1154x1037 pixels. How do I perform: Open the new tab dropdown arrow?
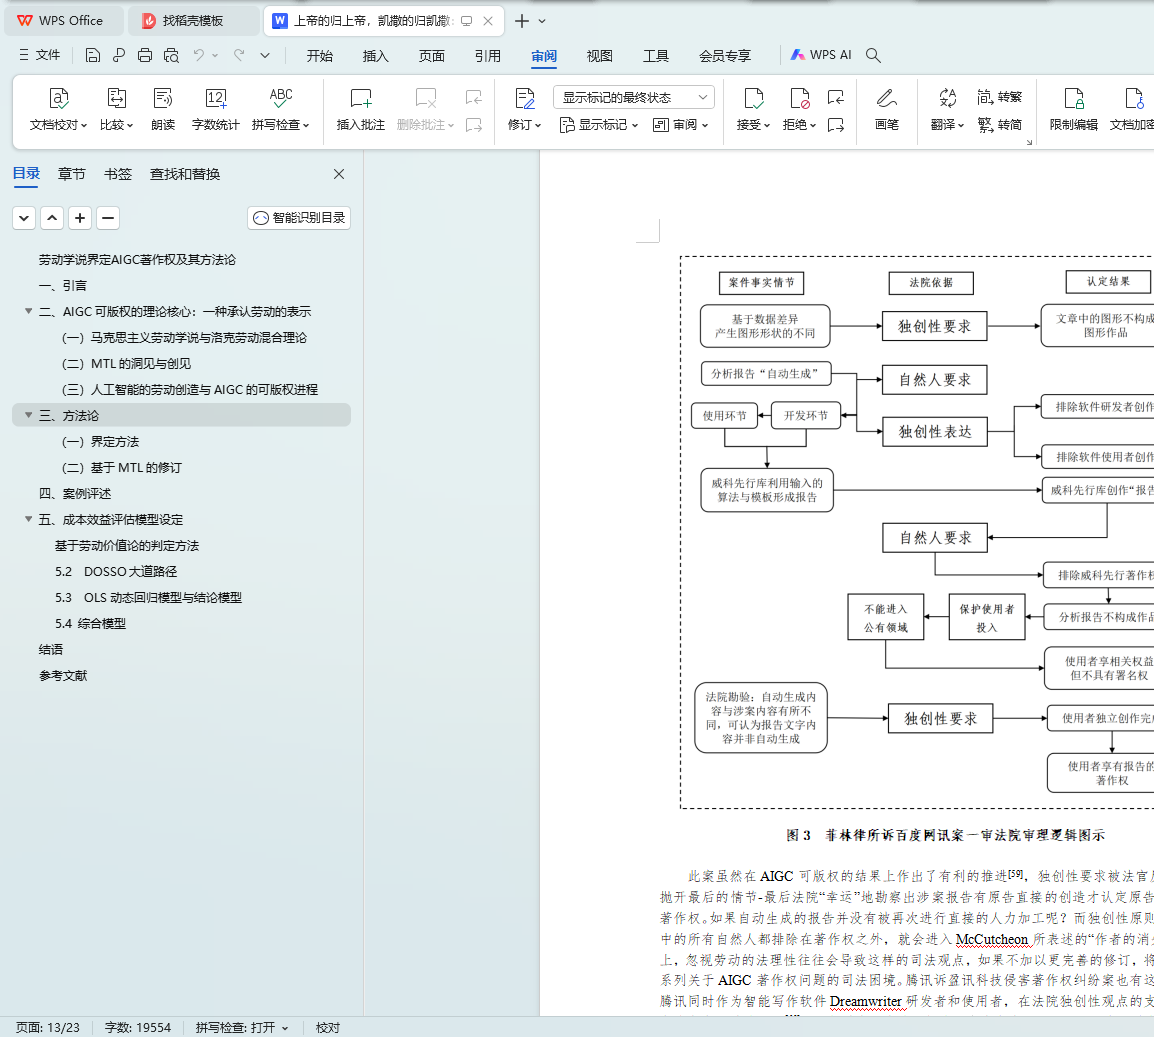pyautogui.click(x=542, y=21)
